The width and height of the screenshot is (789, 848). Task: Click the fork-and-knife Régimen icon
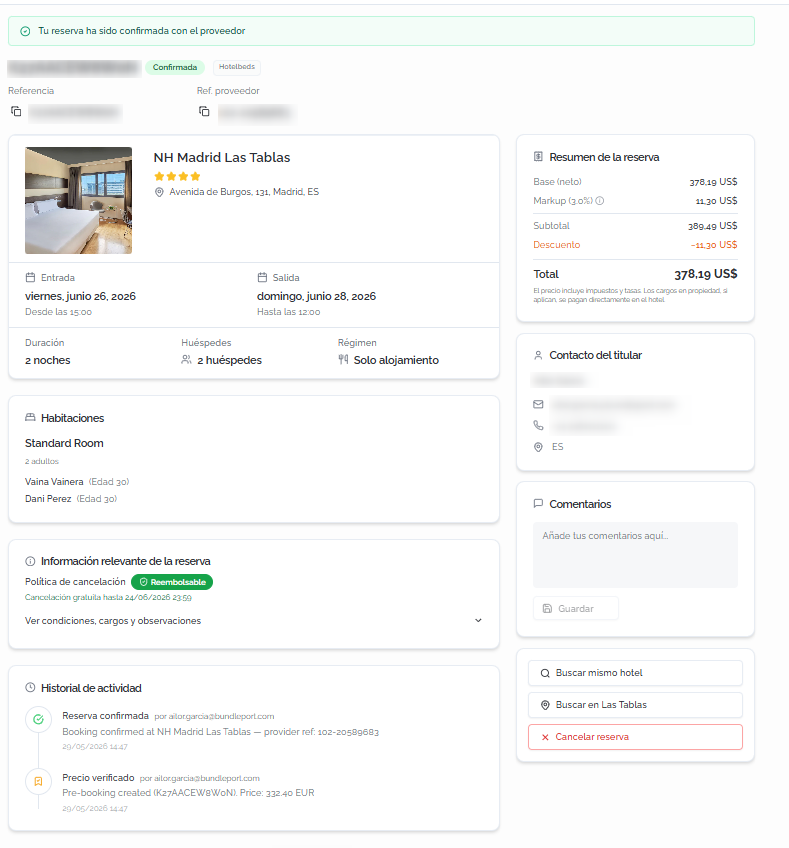coord(343,360)
